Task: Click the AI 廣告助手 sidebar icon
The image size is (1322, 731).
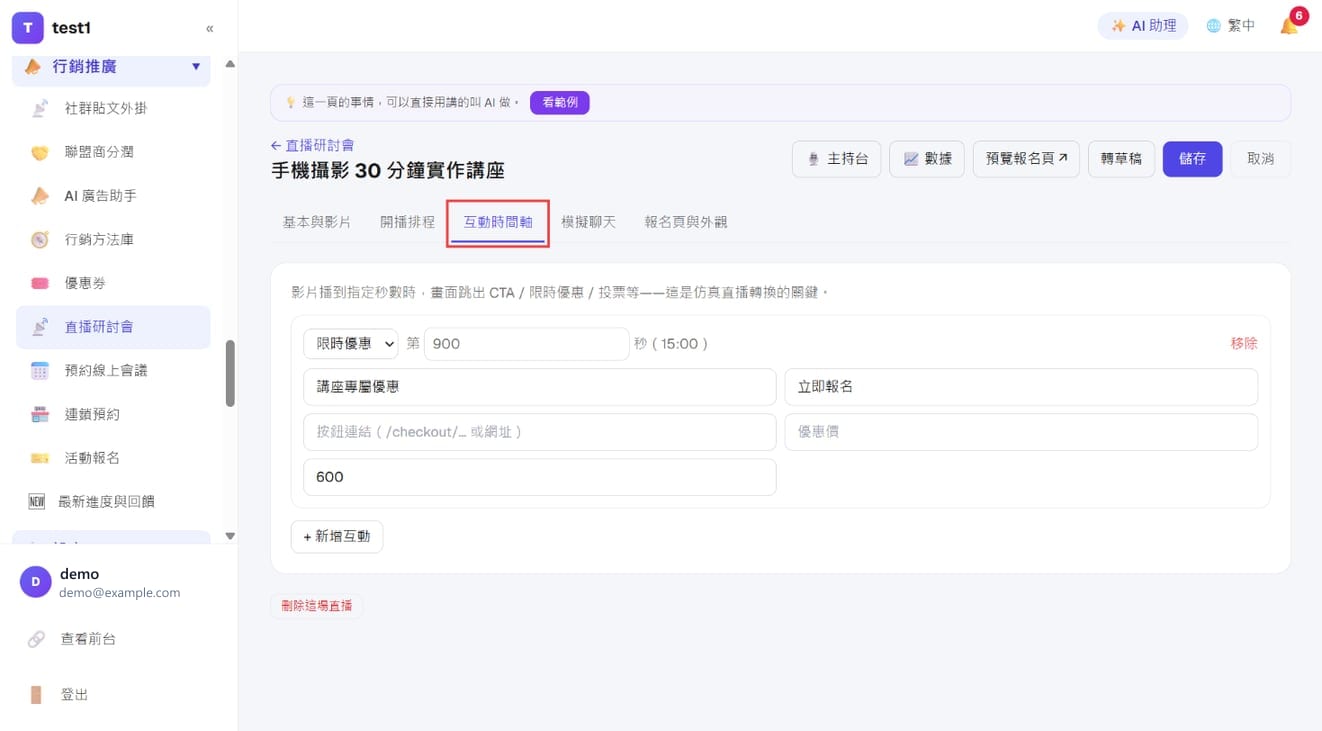Action: [40, 196]
